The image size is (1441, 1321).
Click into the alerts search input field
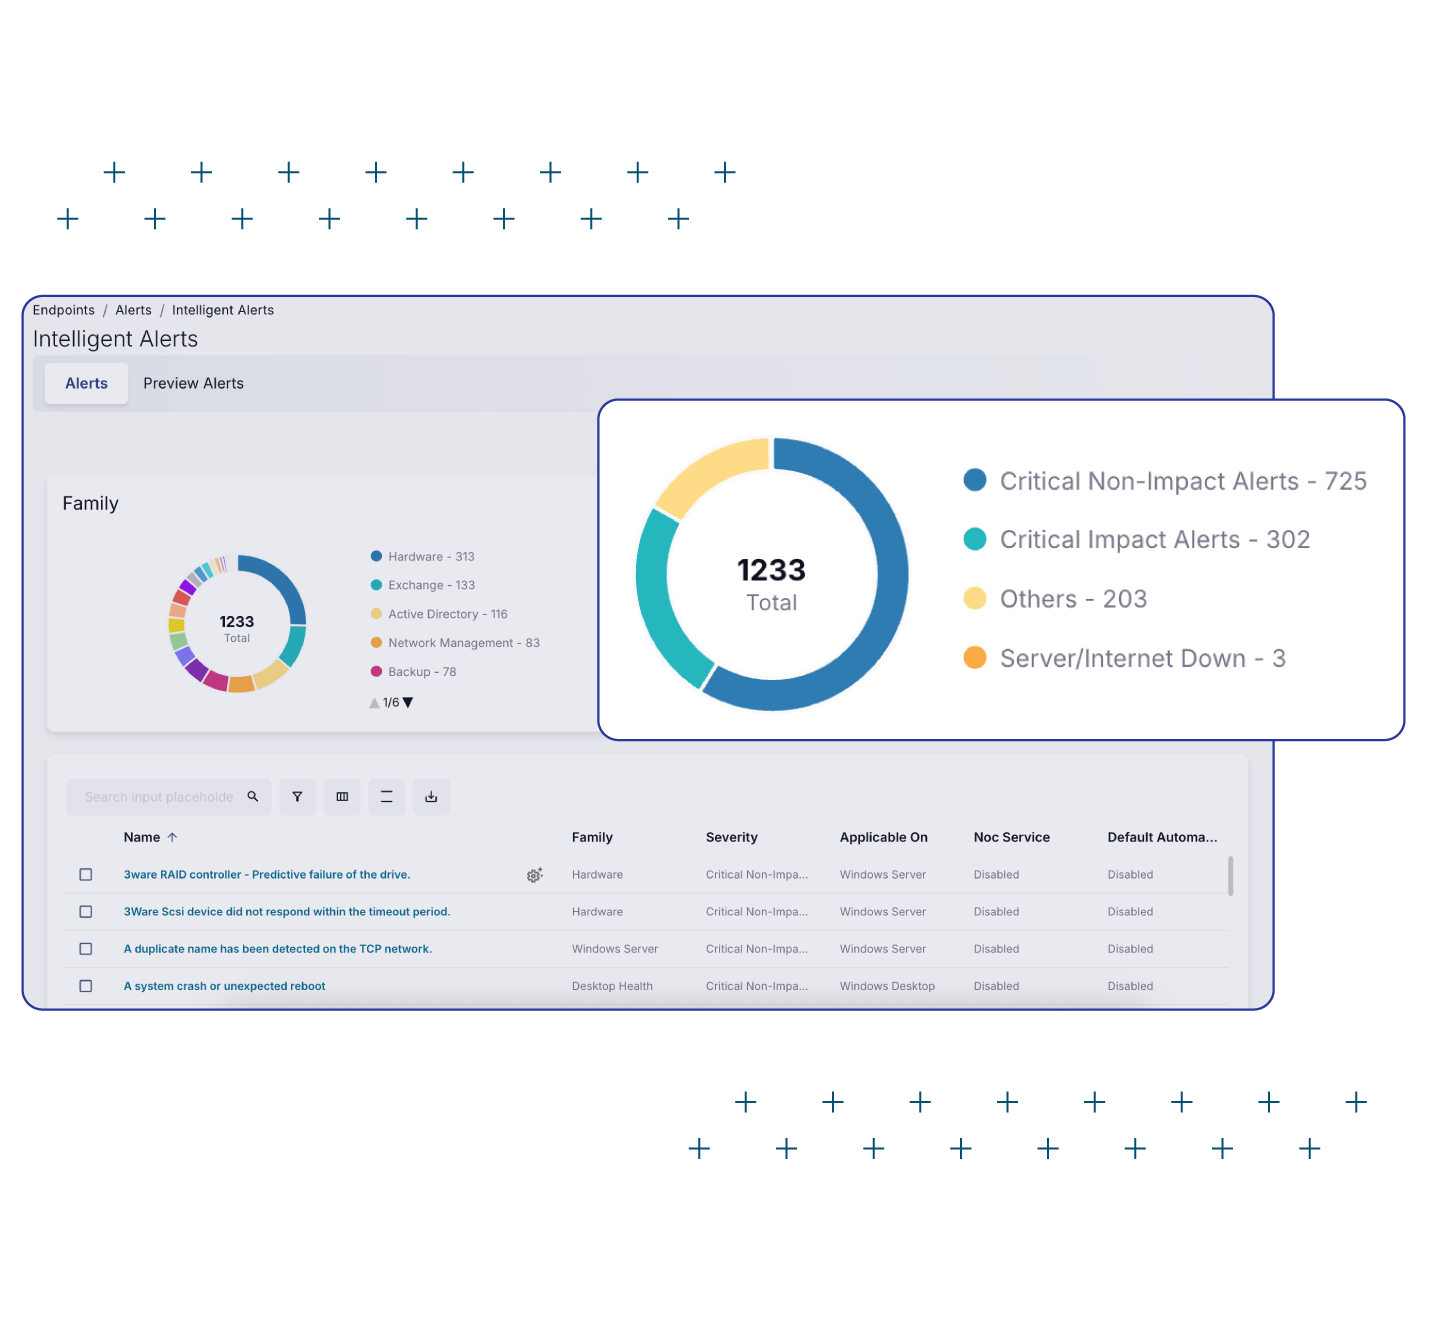pyautogui.click(x=158, y=797)
